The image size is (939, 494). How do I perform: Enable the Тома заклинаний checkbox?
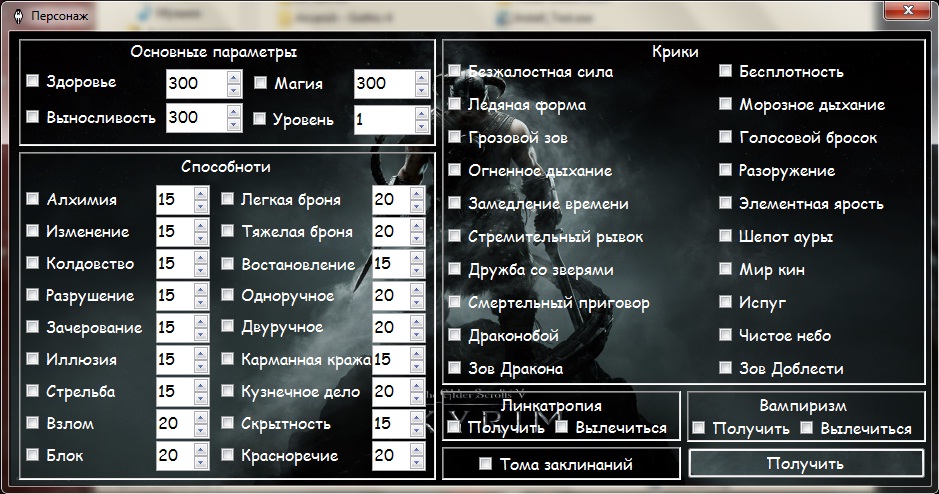(486, 463)
